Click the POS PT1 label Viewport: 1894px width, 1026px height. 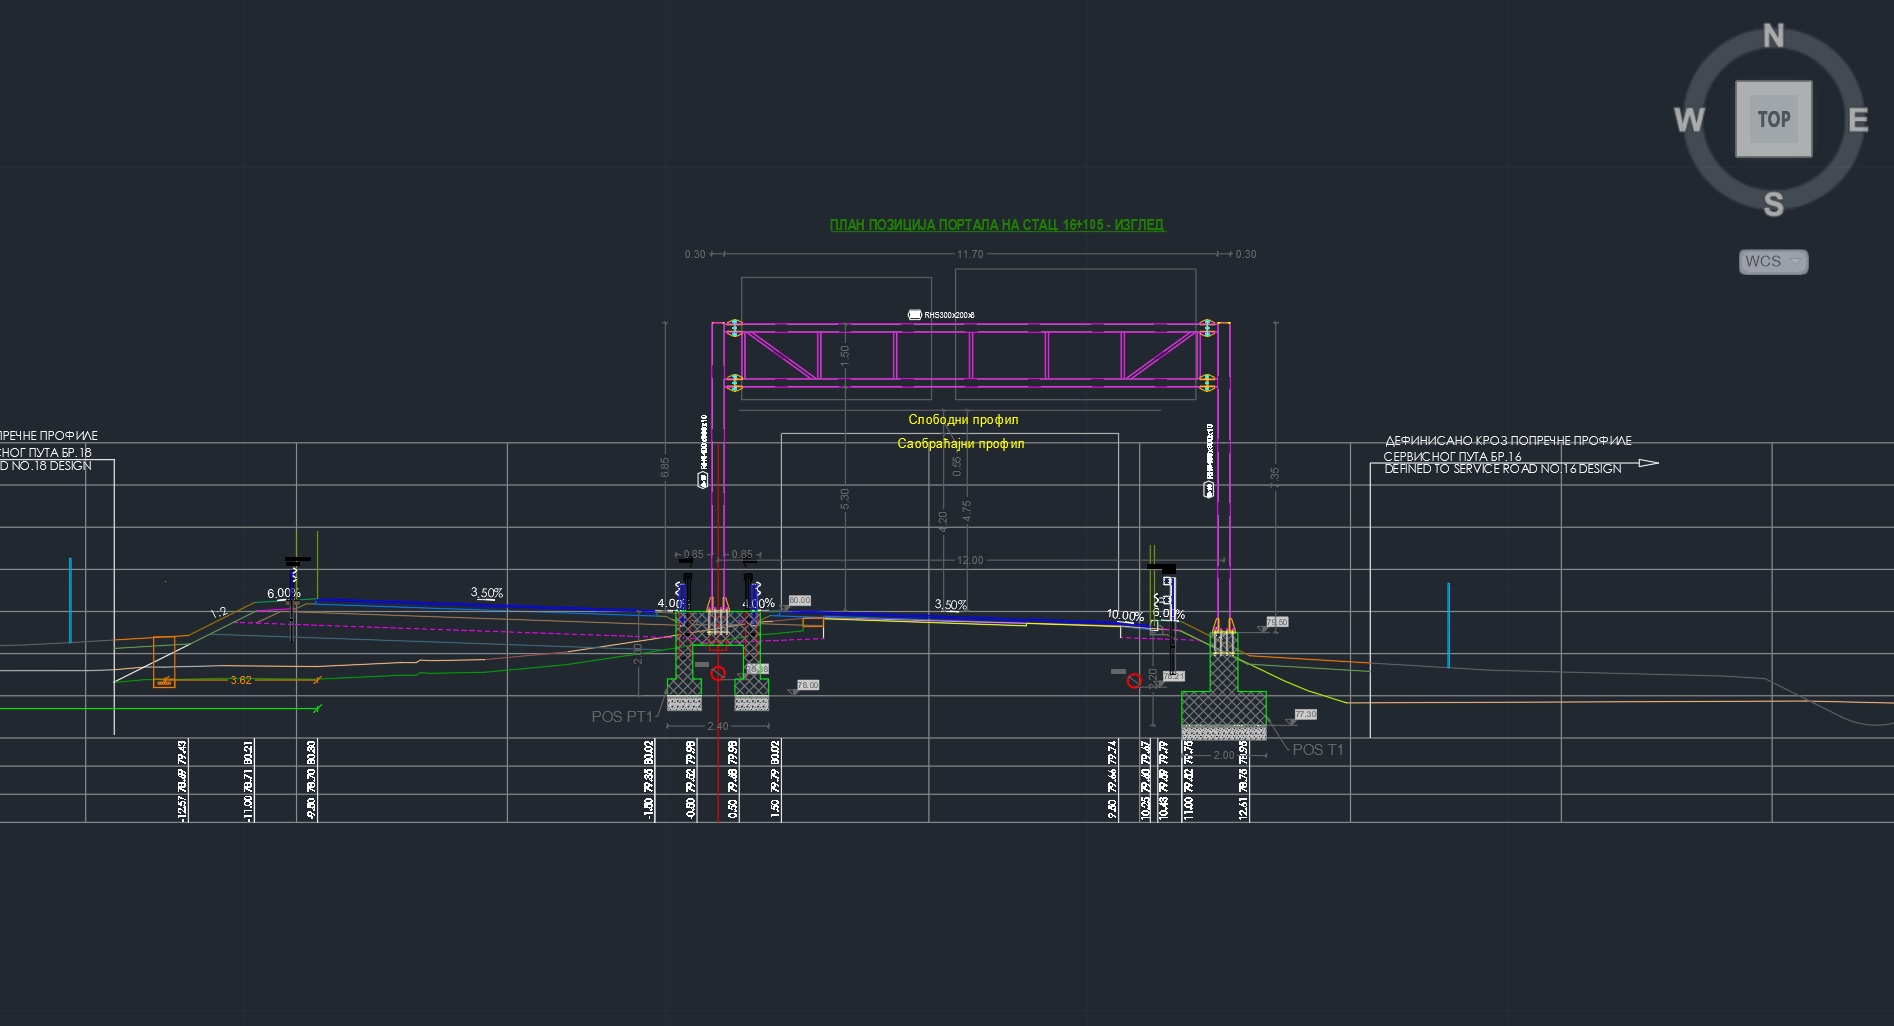[x=622, y=715]
